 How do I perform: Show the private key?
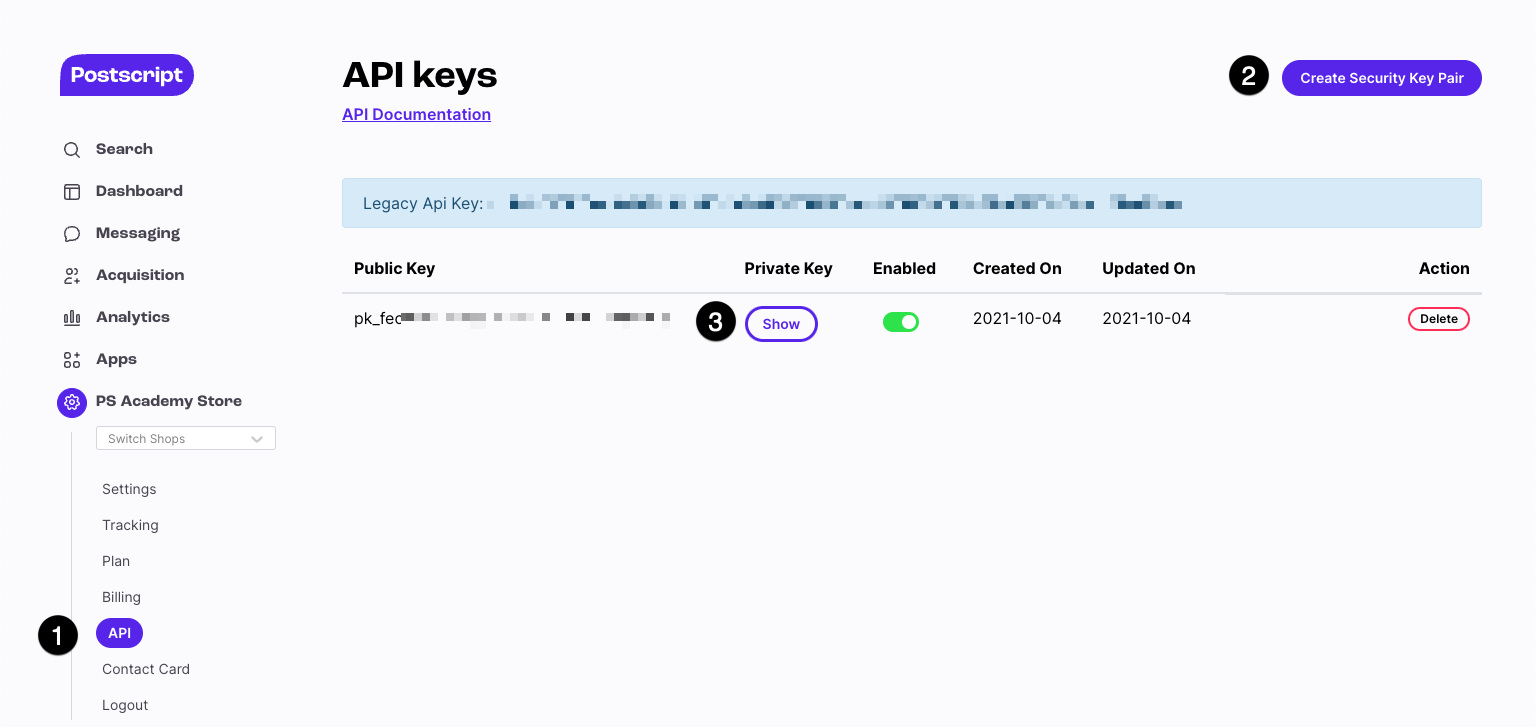pyautogui.click(x=781, y=324)
